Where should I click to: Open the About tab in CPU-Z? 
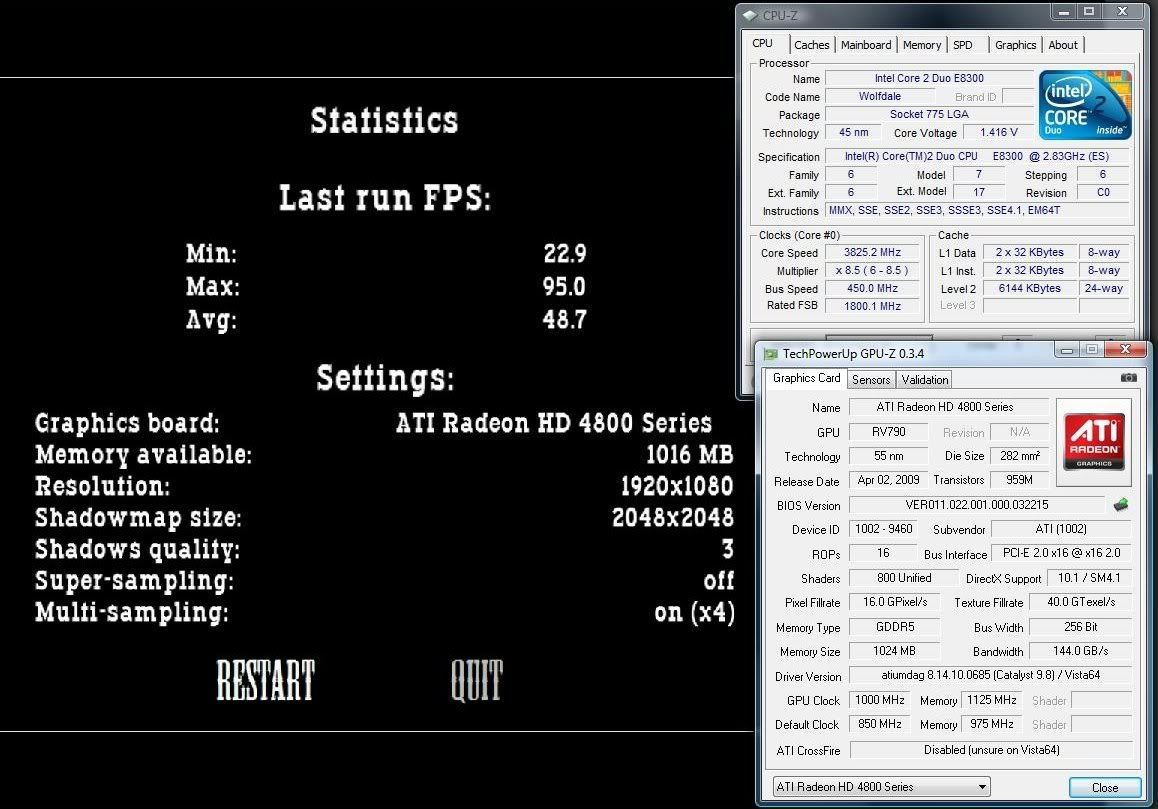point(1063,45)
